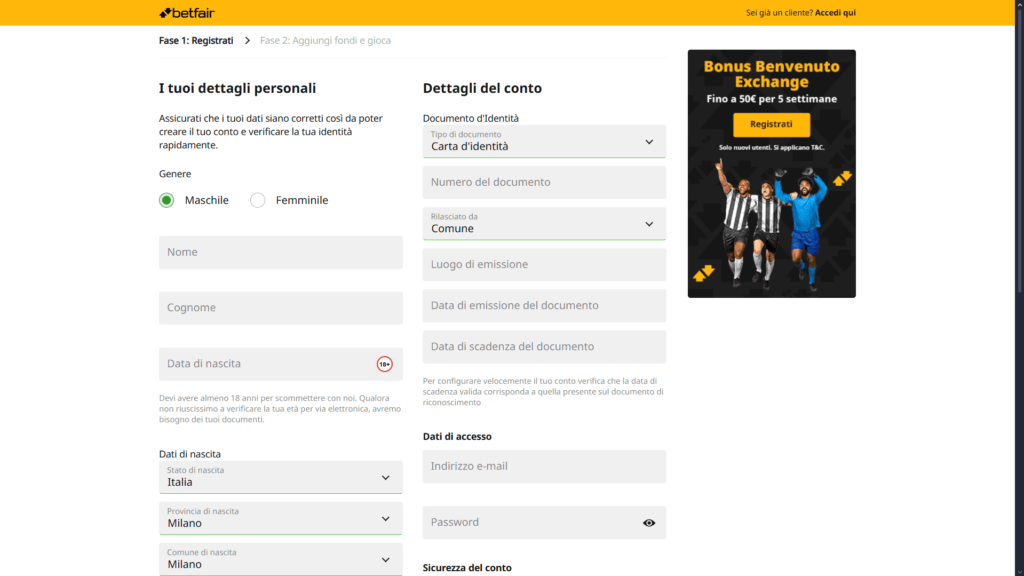
Task: Open the Provincia di nascita dropdown
Action: click(386, 518)
